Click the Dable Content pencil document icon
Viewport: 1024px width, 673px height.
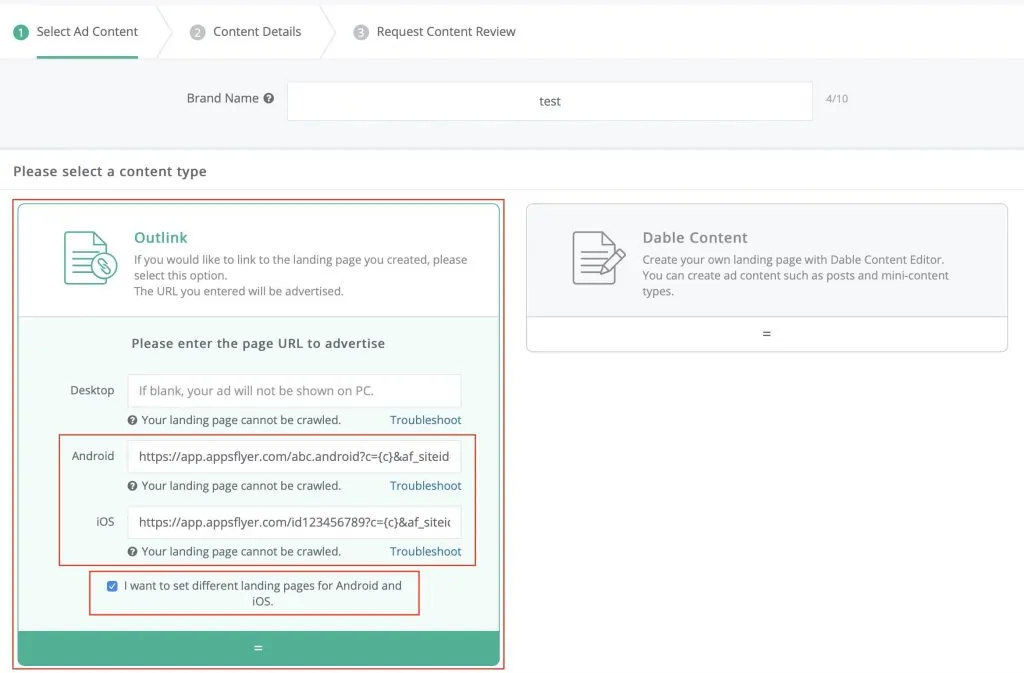598,258
